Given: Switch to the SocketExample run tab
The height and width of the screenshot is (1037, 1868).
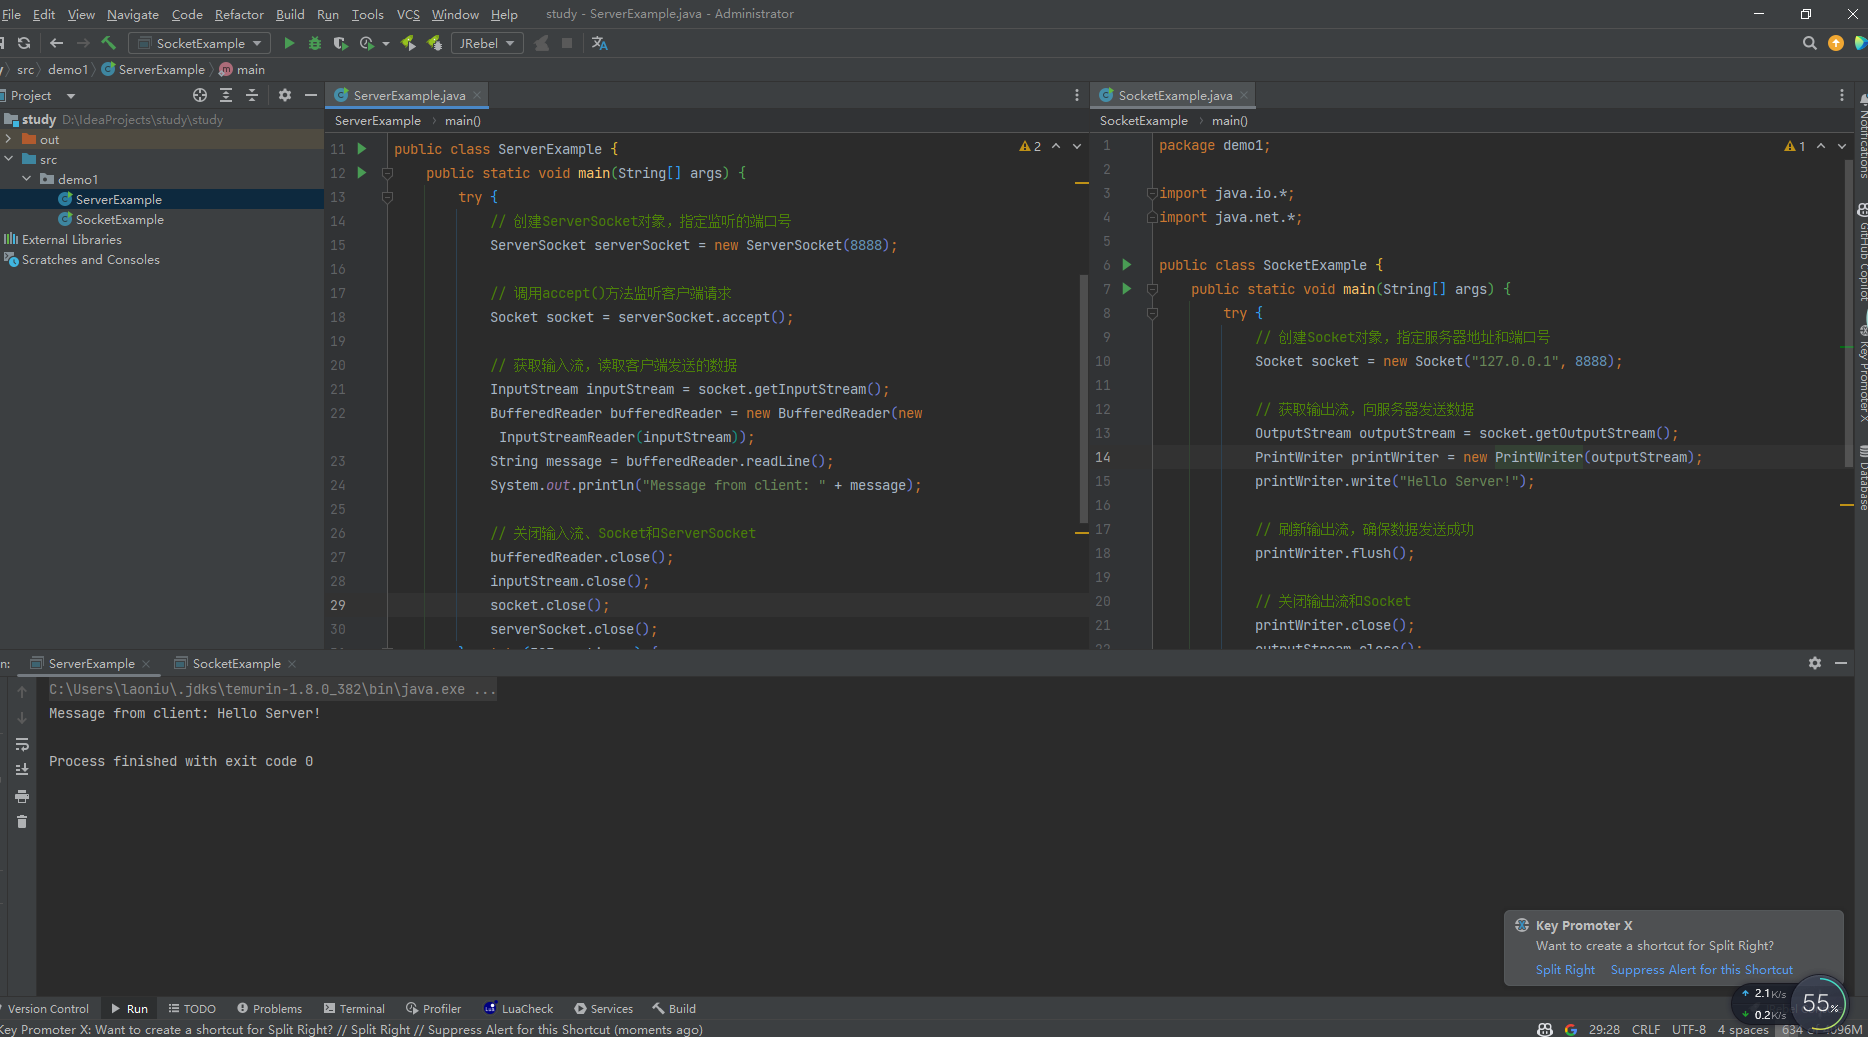Looking at the screenshot, I should pyautogui.click(x=236, y=663).
